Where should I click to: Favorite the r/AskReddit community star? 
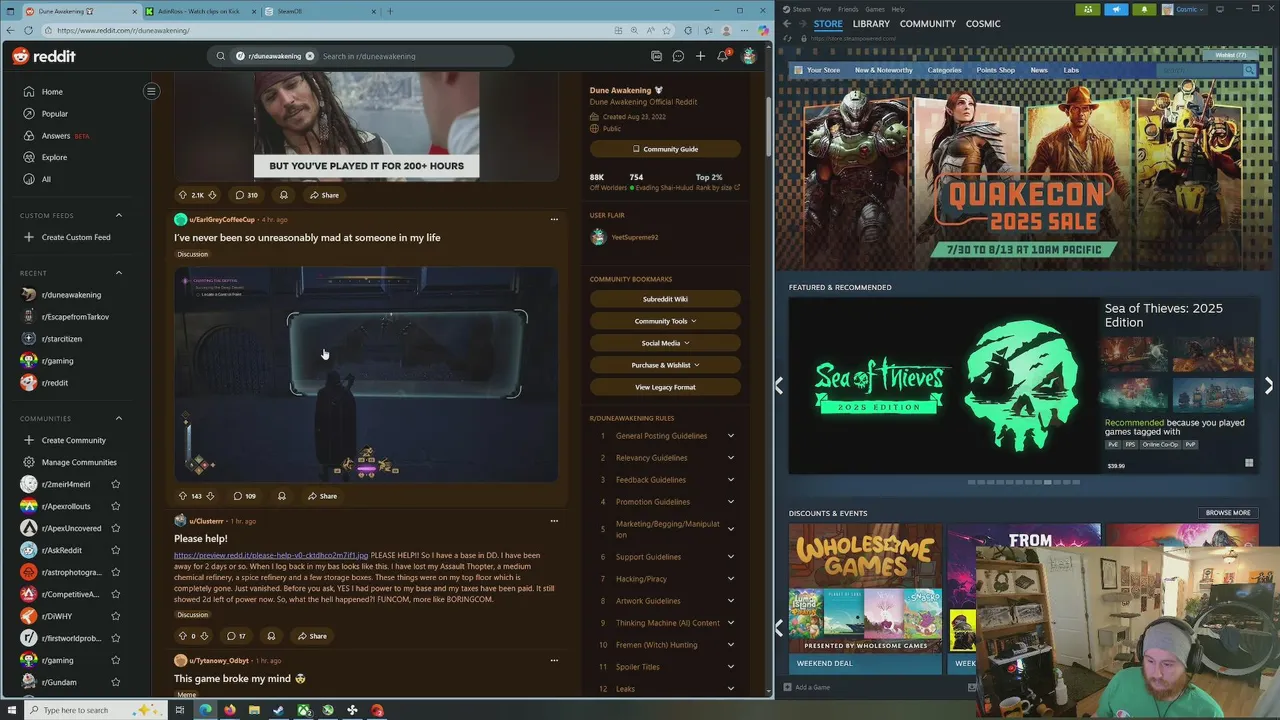[116, 550]
